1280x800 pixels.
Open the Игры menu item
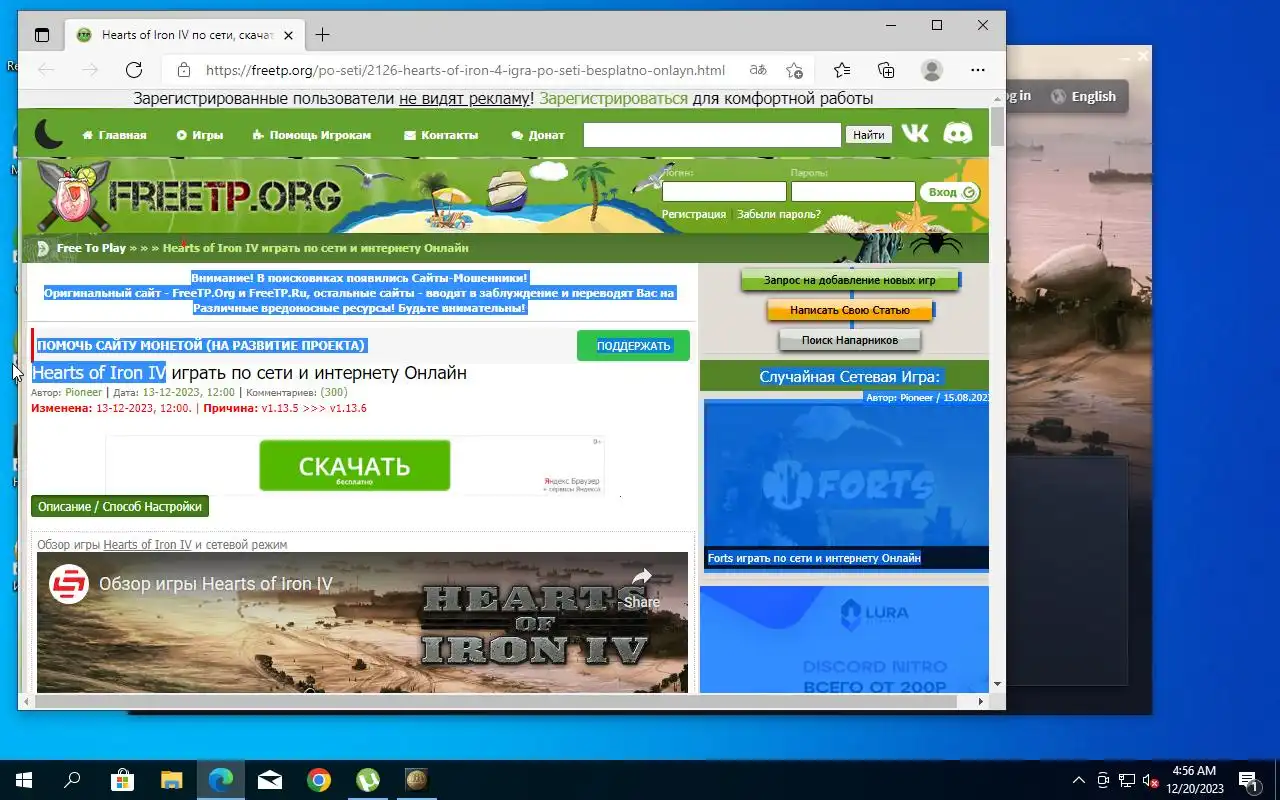click(199, 135)
